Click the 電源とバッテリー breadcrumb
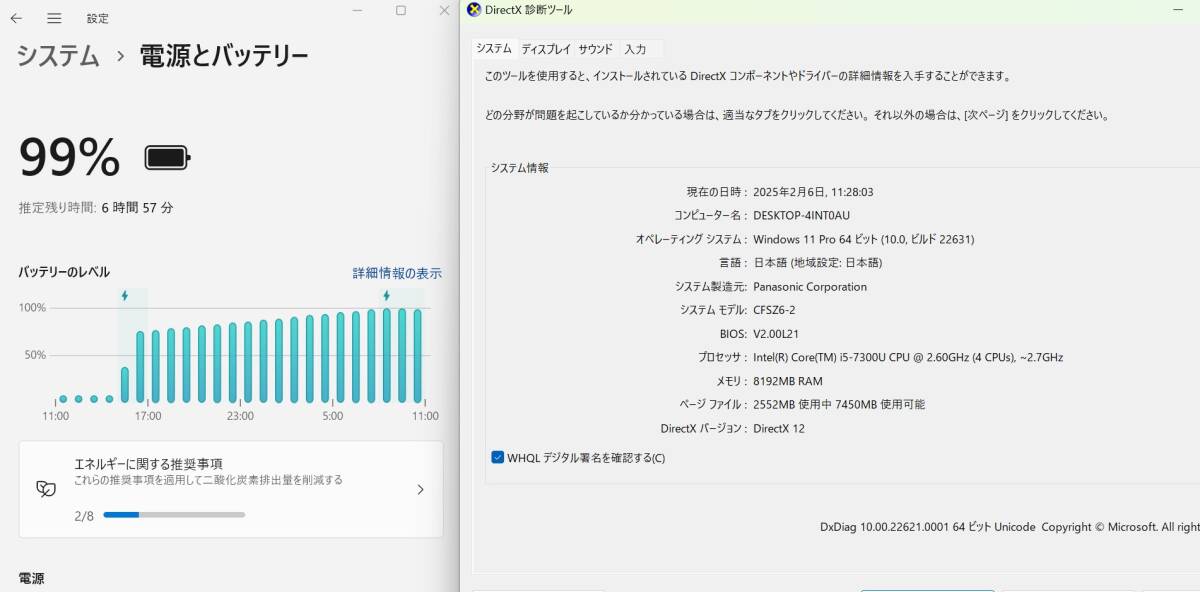Viewport: 1200px width, 592px height. point(230,57)
